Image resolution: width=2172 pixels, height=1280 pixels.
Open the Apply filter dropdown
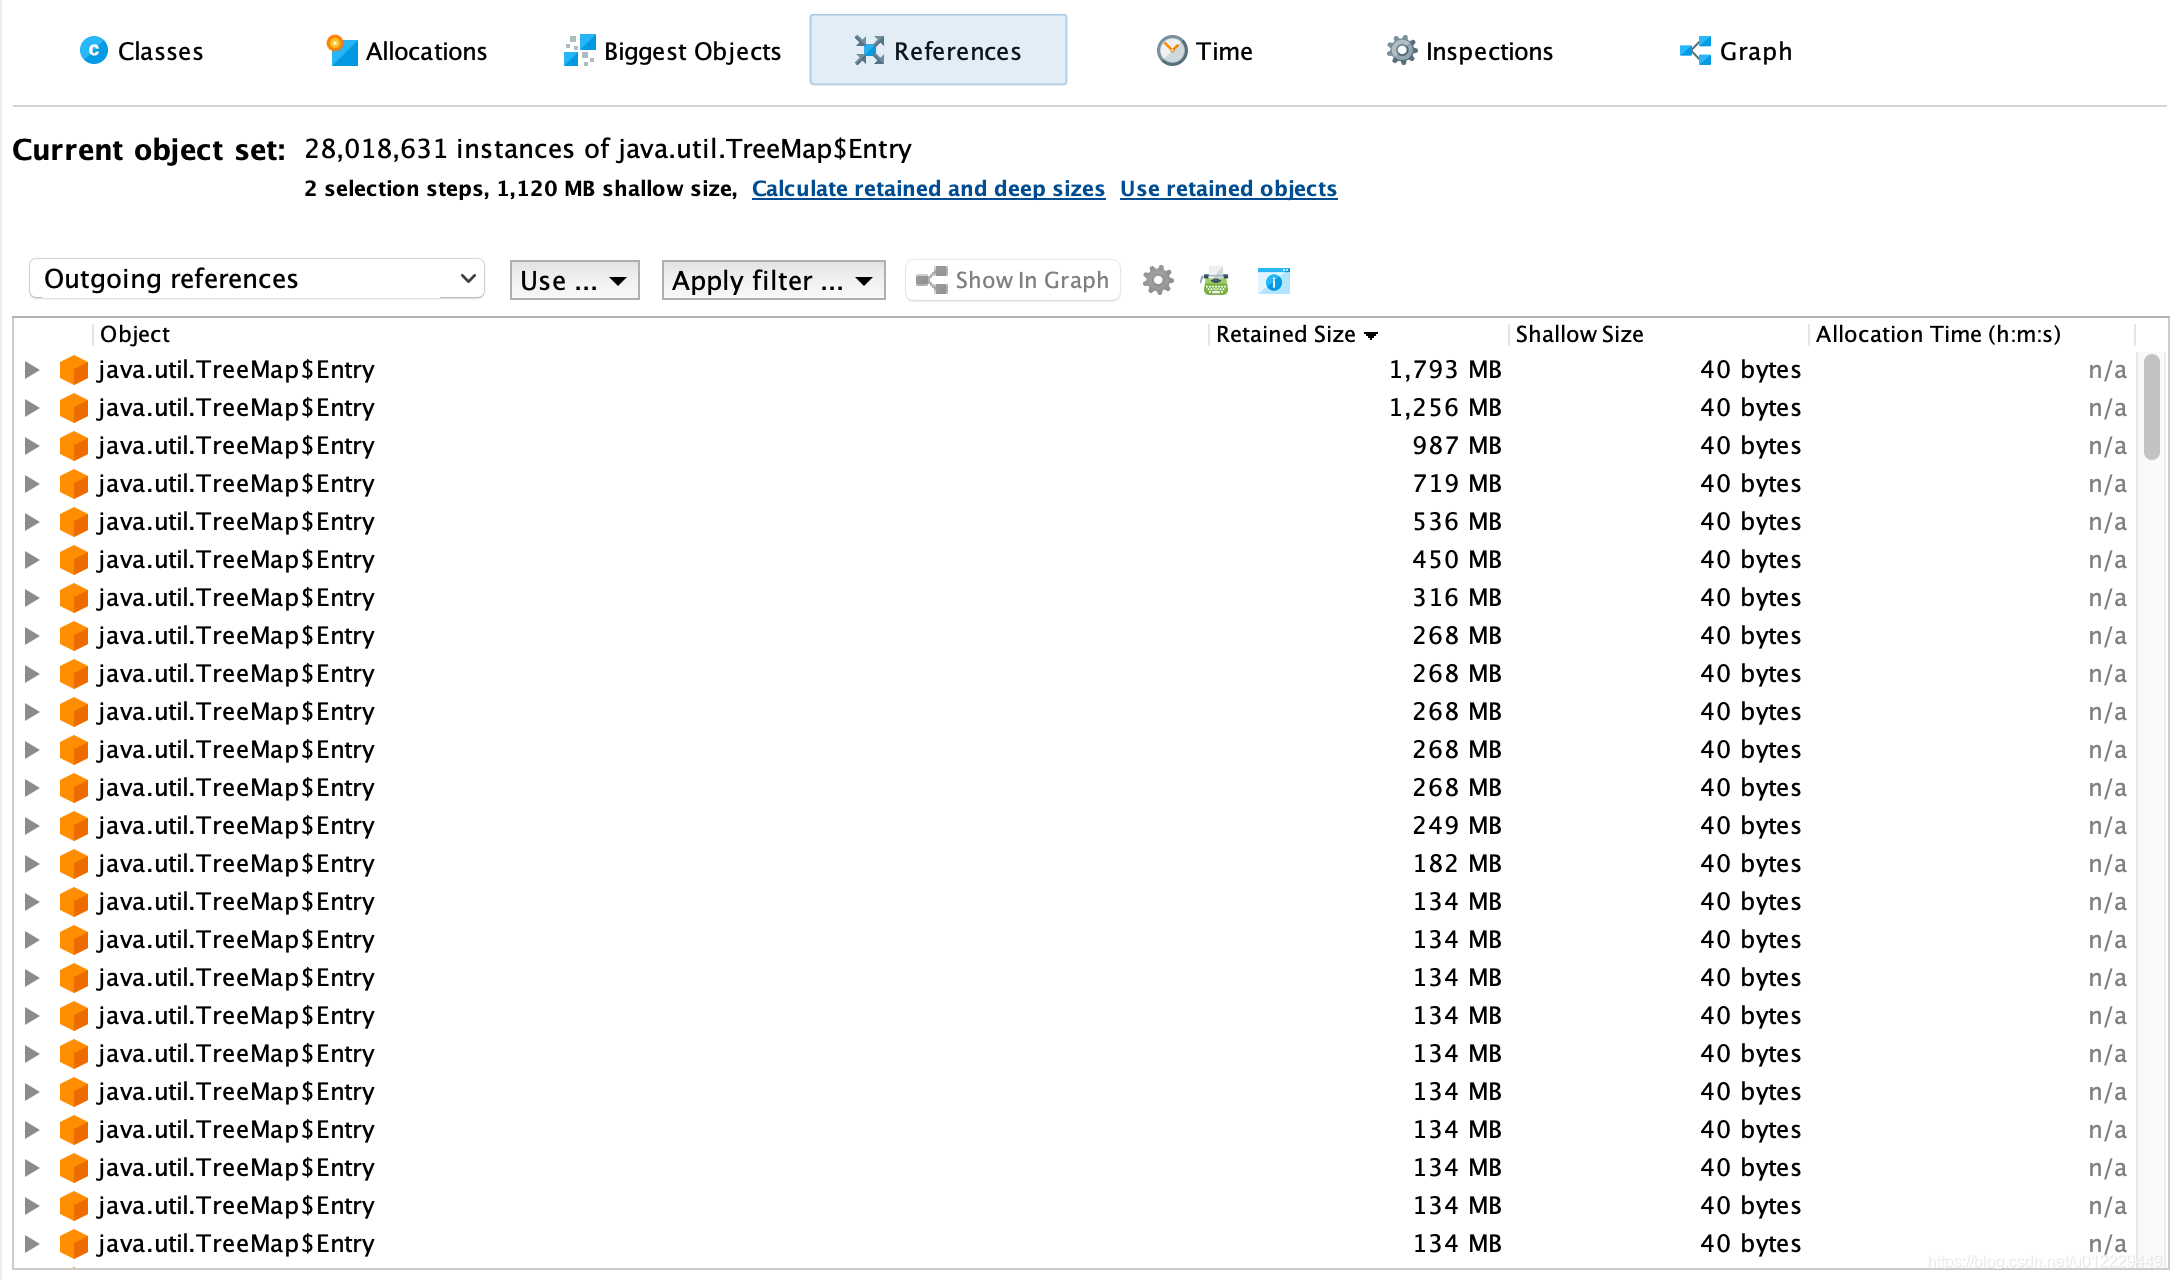pos(773,281)
